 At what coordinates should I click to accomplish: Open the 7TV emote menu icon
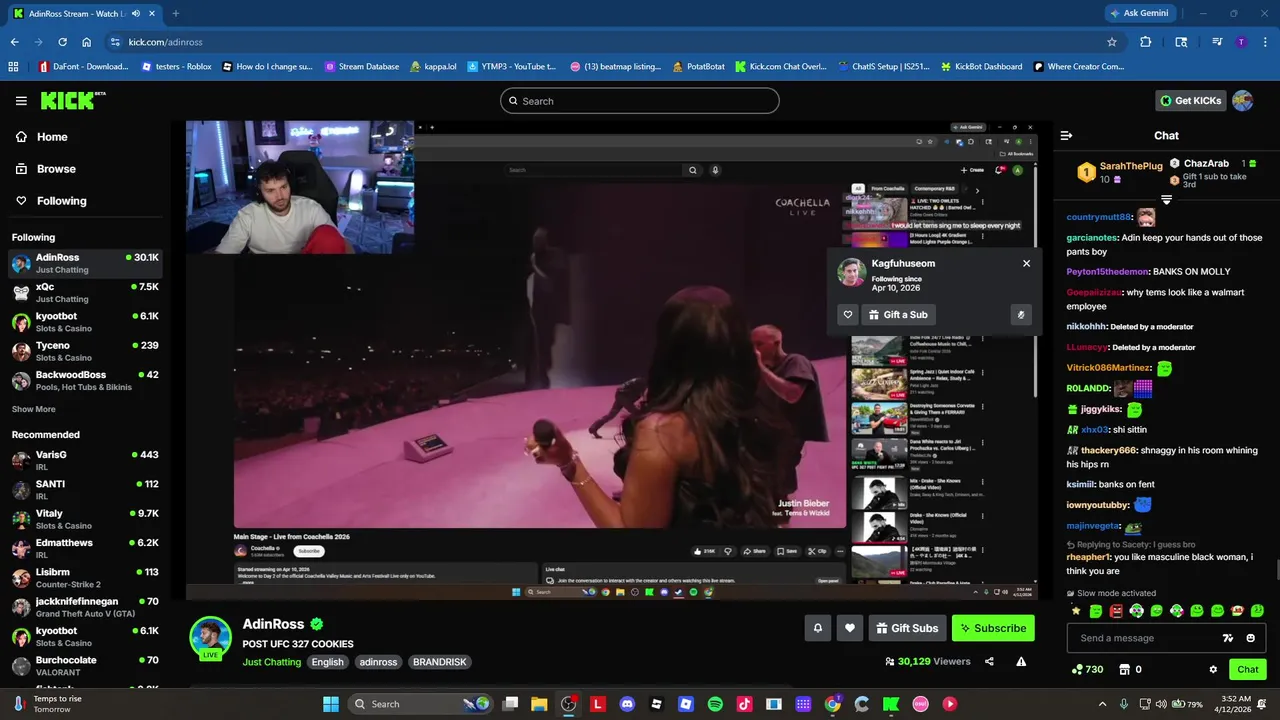click(x=1228, y=638)
